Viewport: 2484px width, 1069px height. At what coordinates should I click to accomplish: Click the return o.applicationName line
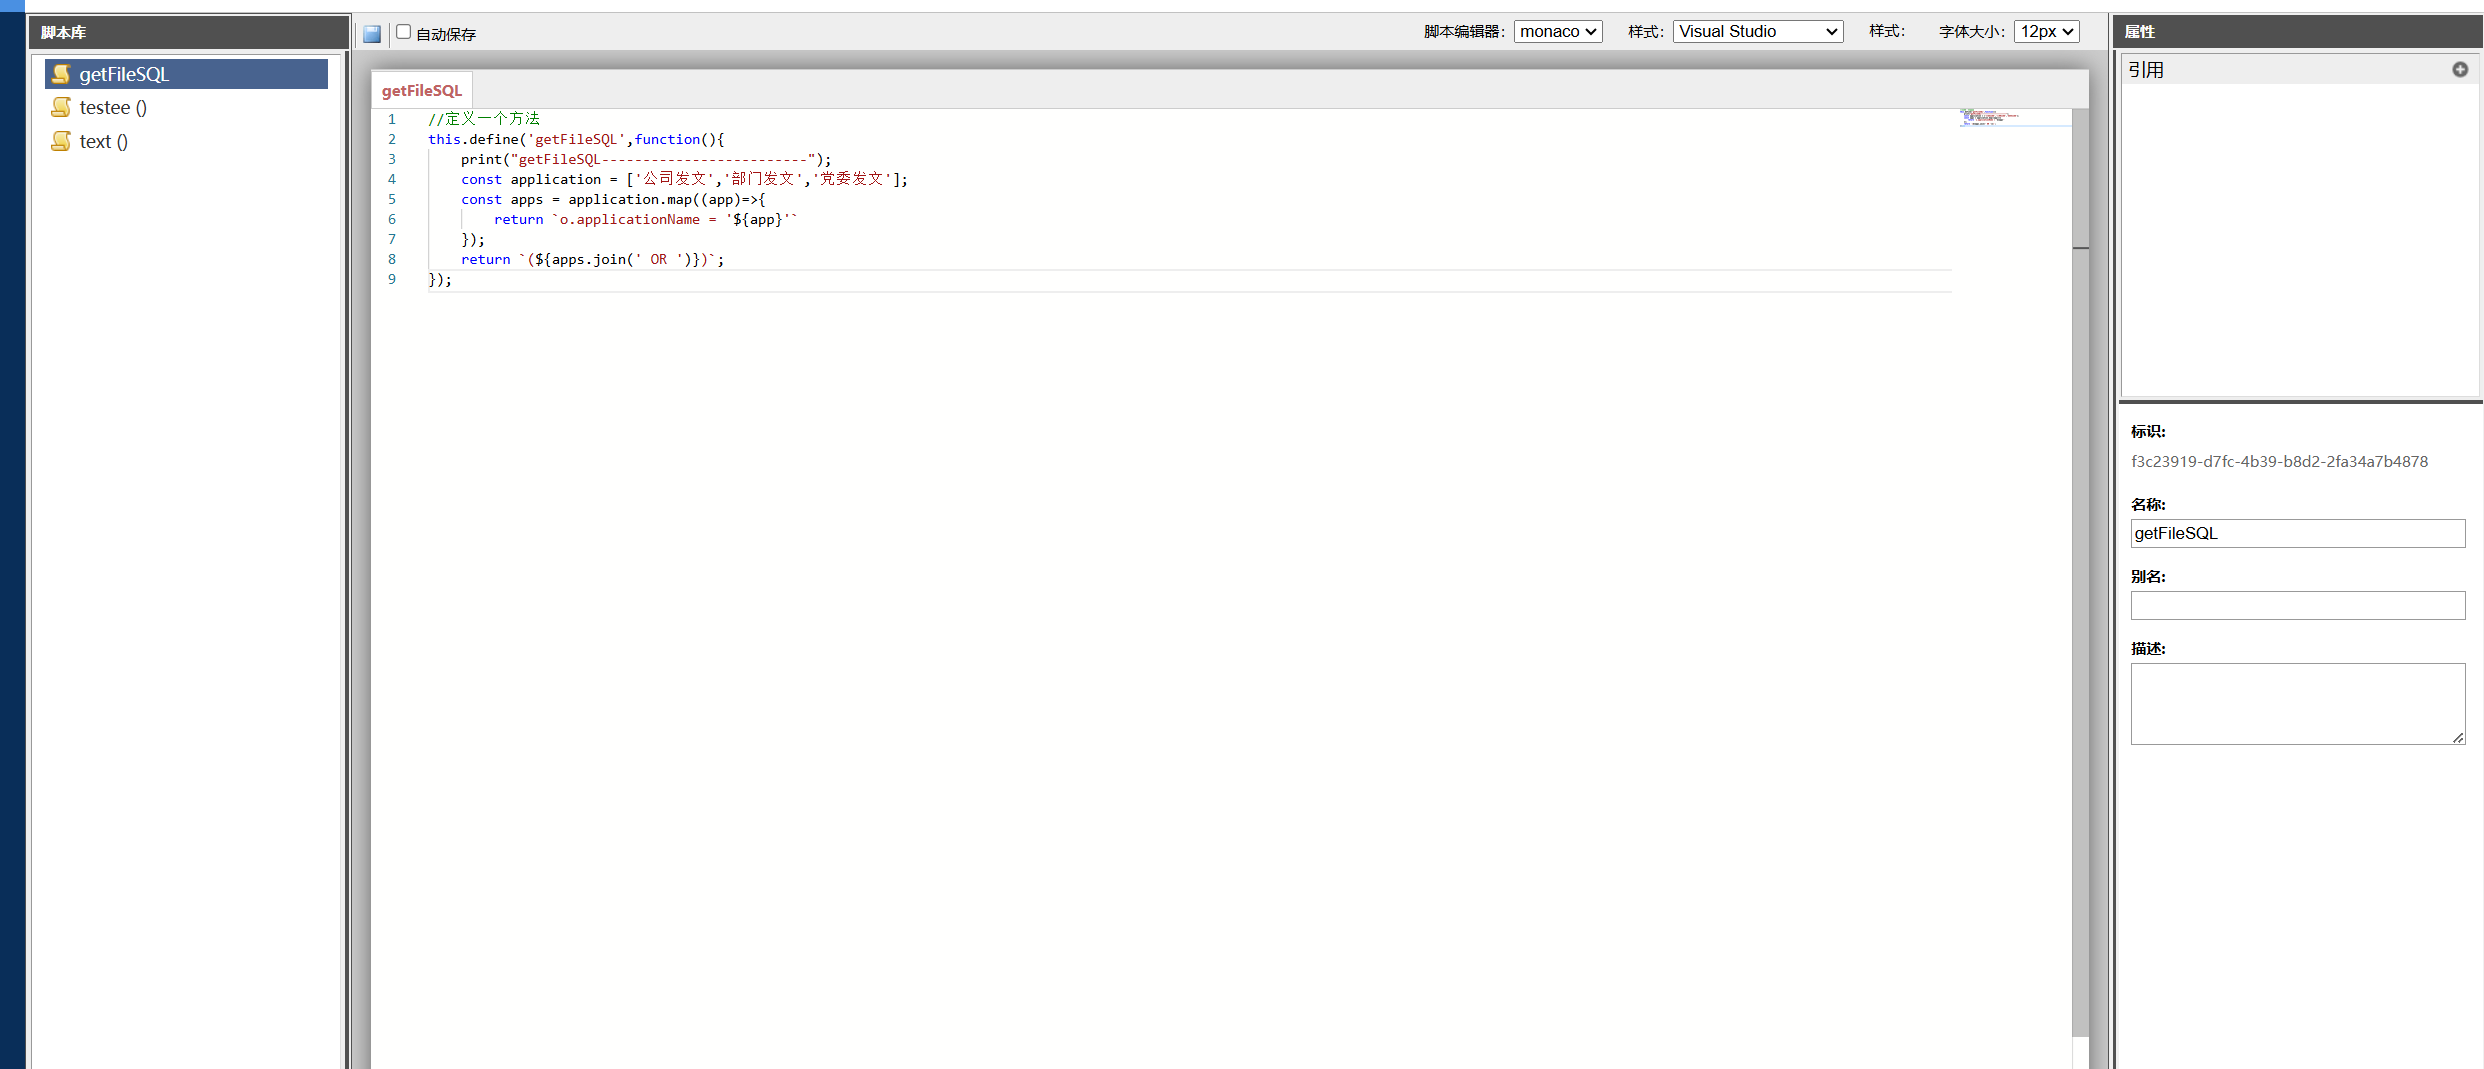pos(646,219)
